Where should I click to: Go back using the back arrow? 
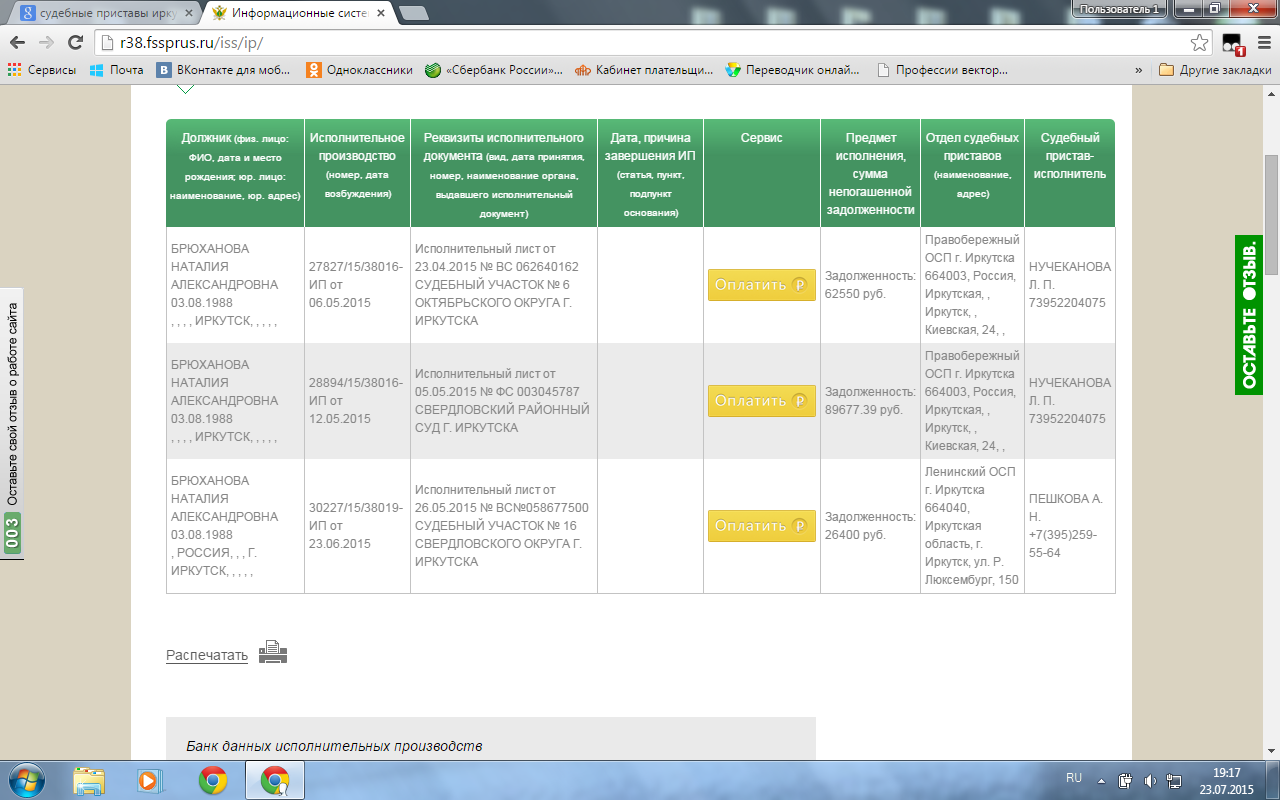18,43
